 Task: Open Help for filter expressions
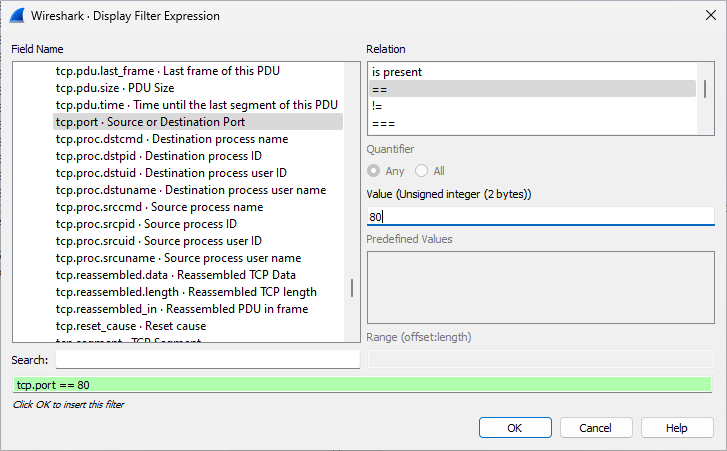click(x=677, y=427)
